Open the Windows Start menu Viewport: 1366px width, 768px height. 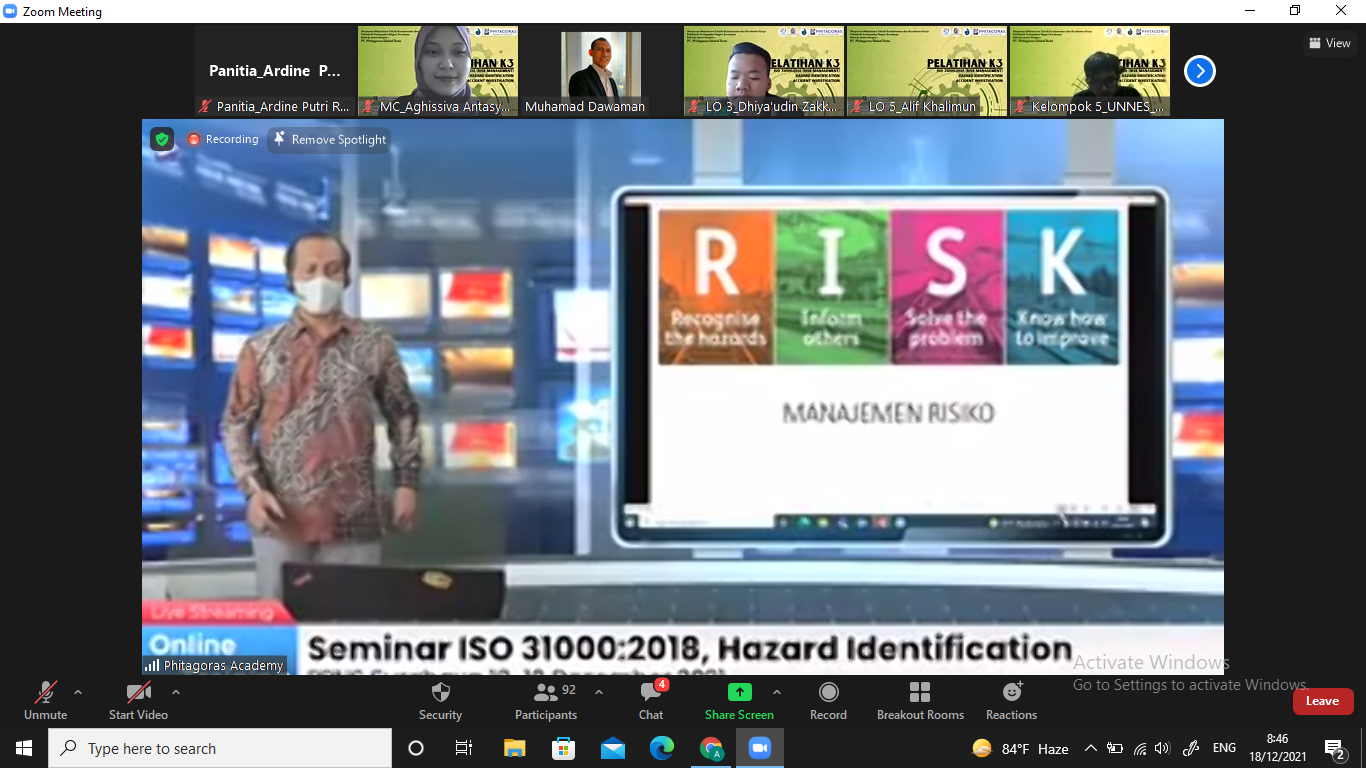[x=24, y=748]
